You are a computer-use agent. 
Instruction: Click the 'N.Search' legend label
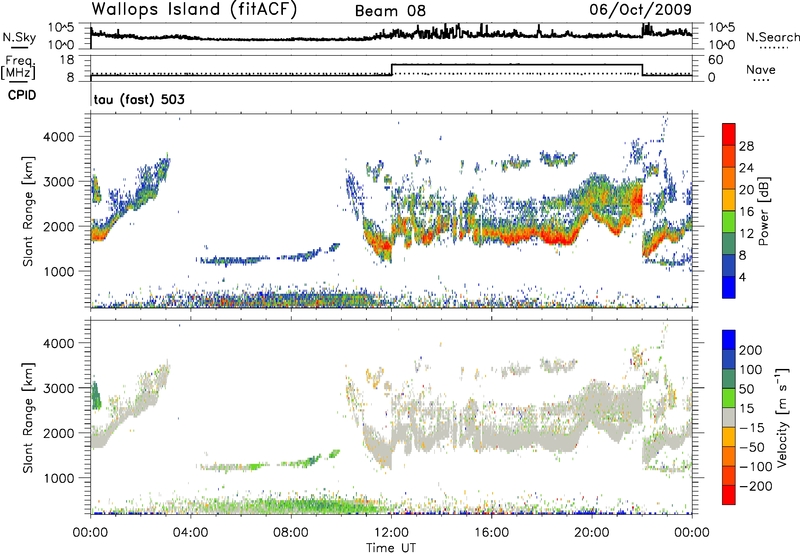coord(772,37)
